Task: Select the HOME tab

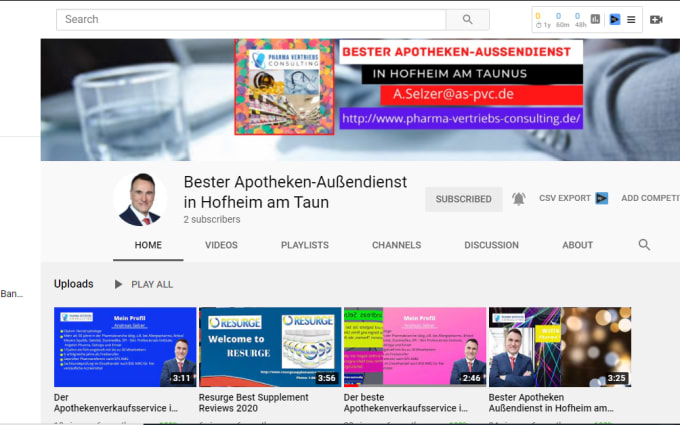Action: click(148, 245)
